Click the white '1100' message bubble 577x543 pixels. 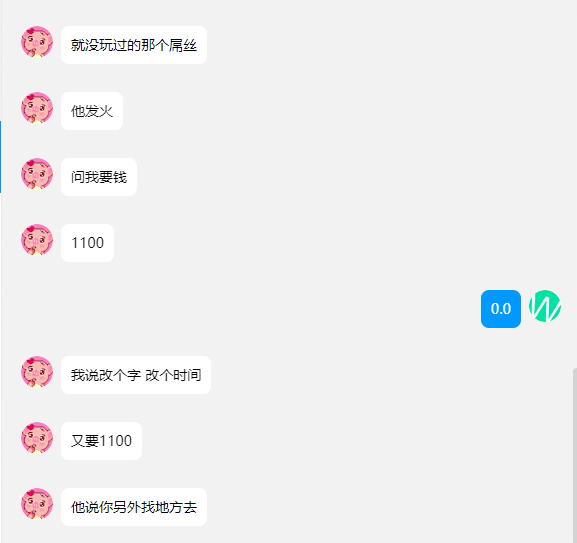coord(88,243)
